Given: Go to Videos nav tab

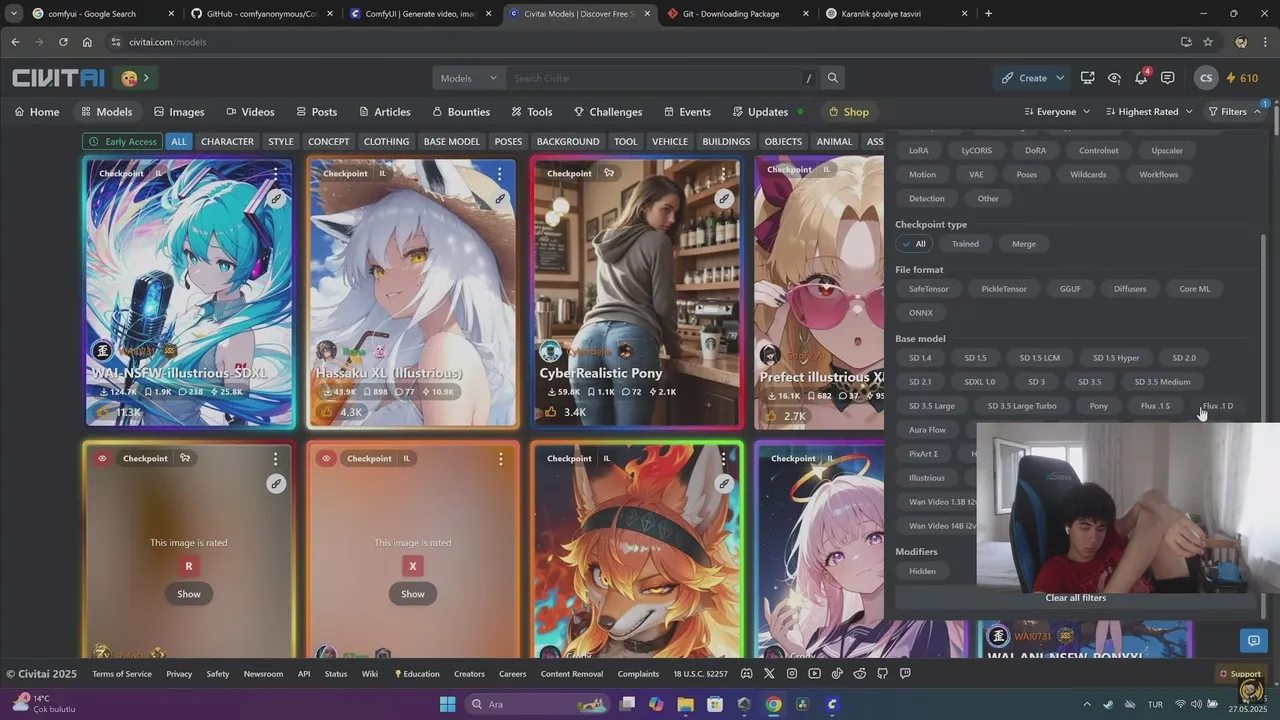Looking at the screenshot, I should 250,112.
